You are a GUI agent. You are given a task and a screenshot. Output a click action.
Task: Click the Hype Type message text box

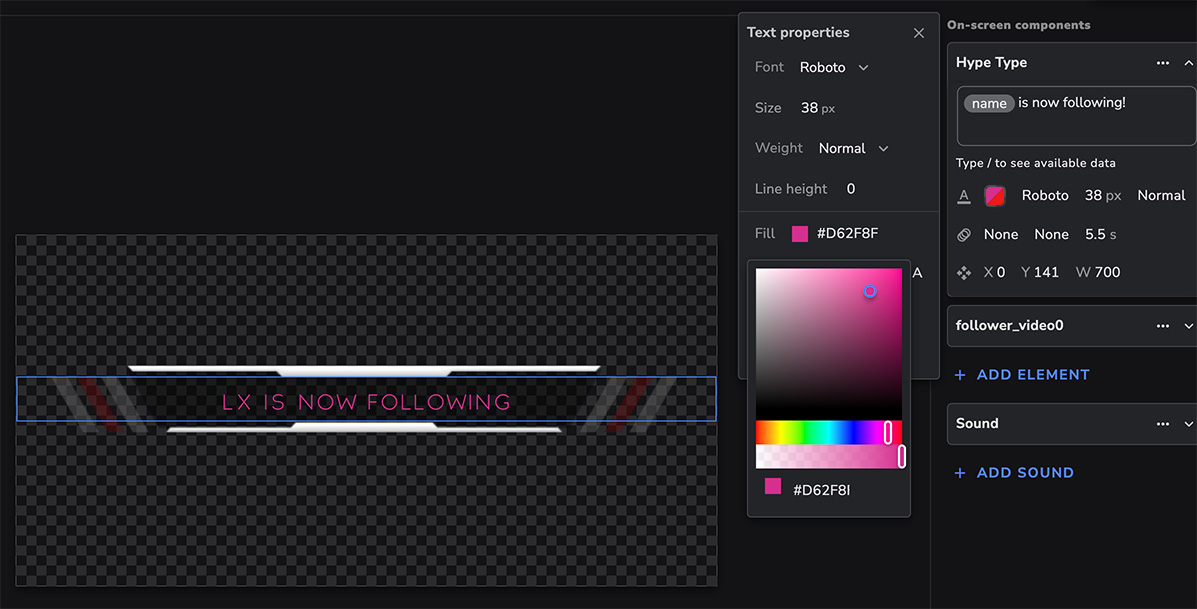[x=1076, y=116]
